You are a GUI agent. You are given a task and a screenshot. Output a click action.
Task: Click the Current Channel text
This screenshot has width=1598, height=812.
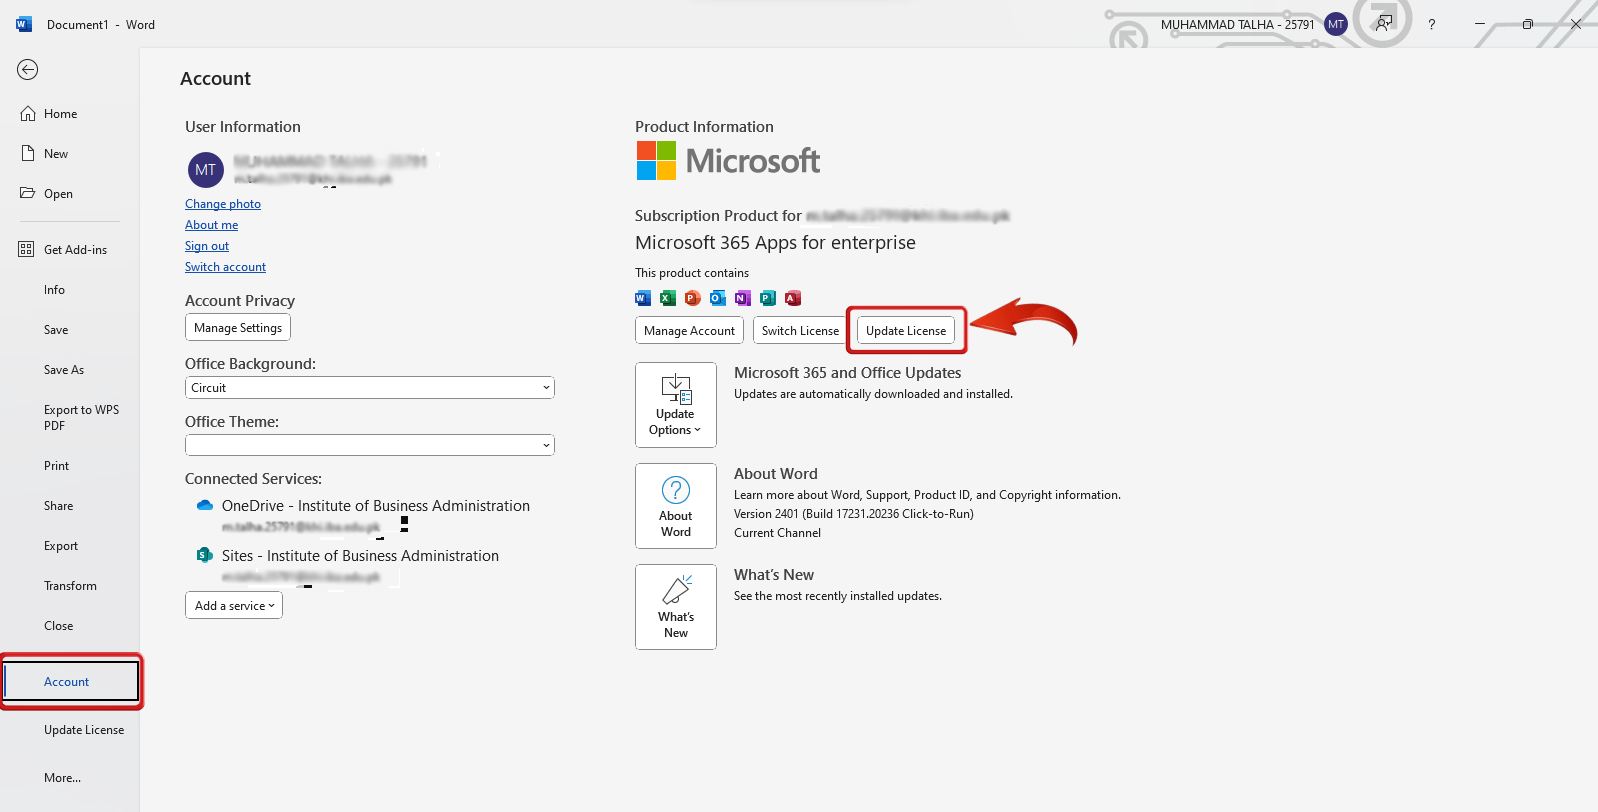[x=777, y=533]
